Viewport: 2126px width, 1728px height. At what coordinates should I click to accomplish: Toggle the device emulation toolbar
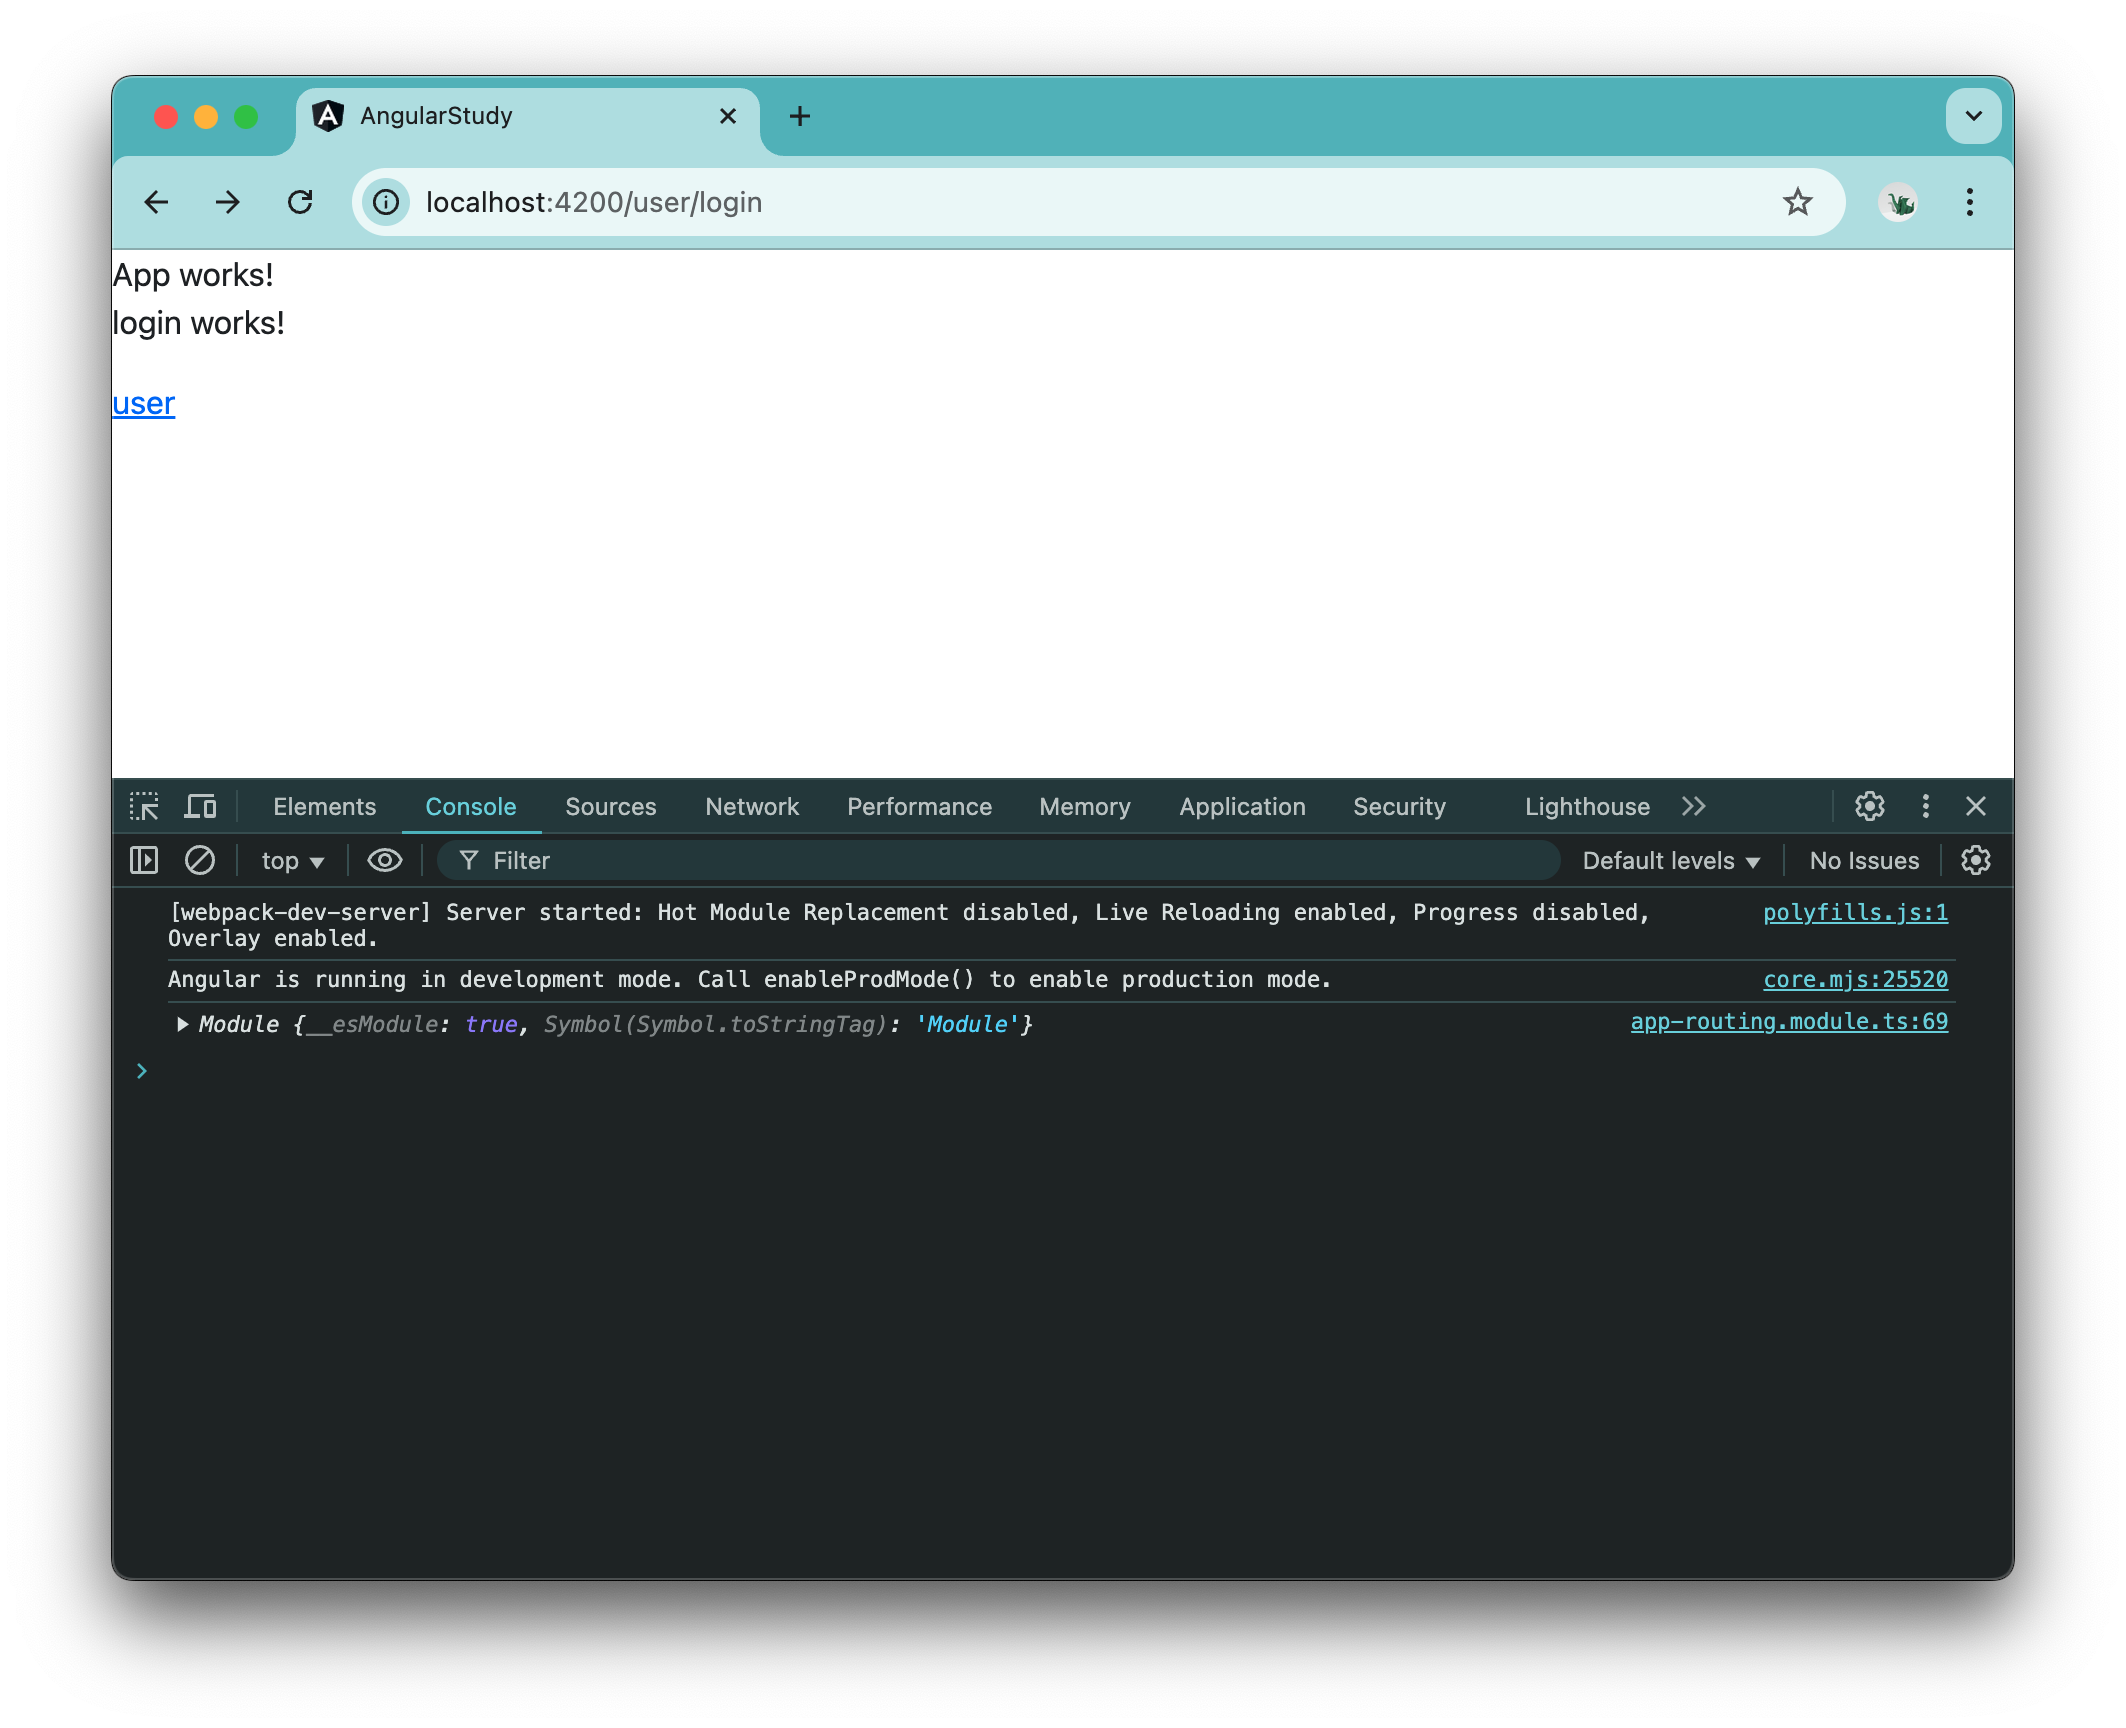pyautogui.click(x=200, y=806)
